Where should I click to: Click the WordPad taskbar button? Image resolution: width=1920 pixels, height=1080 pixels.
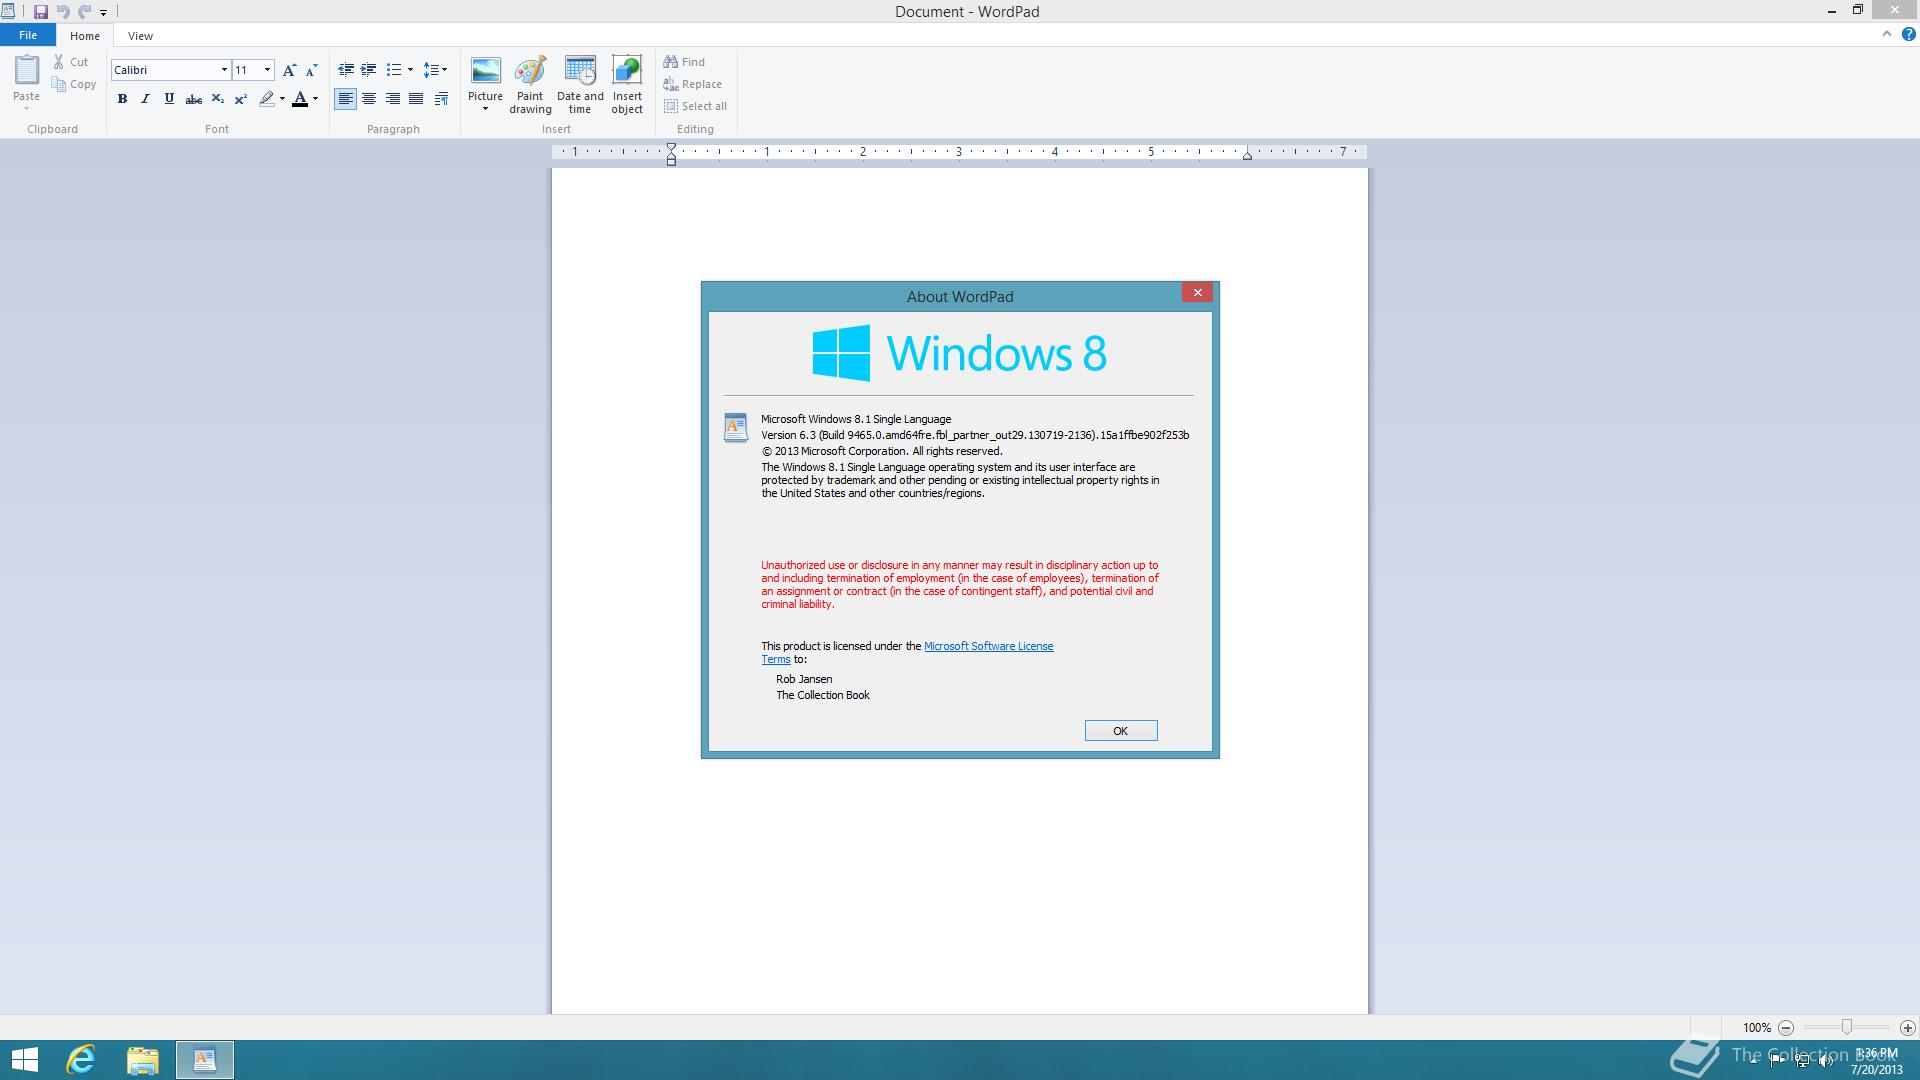point(205,1060)
